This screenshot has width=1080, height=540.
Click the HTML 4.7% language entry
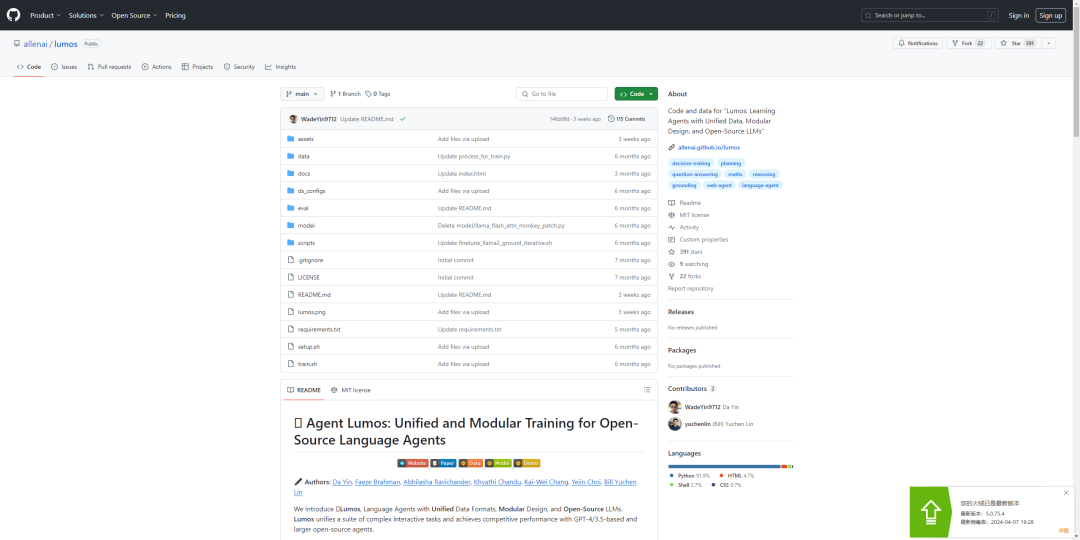click(738, 476)
